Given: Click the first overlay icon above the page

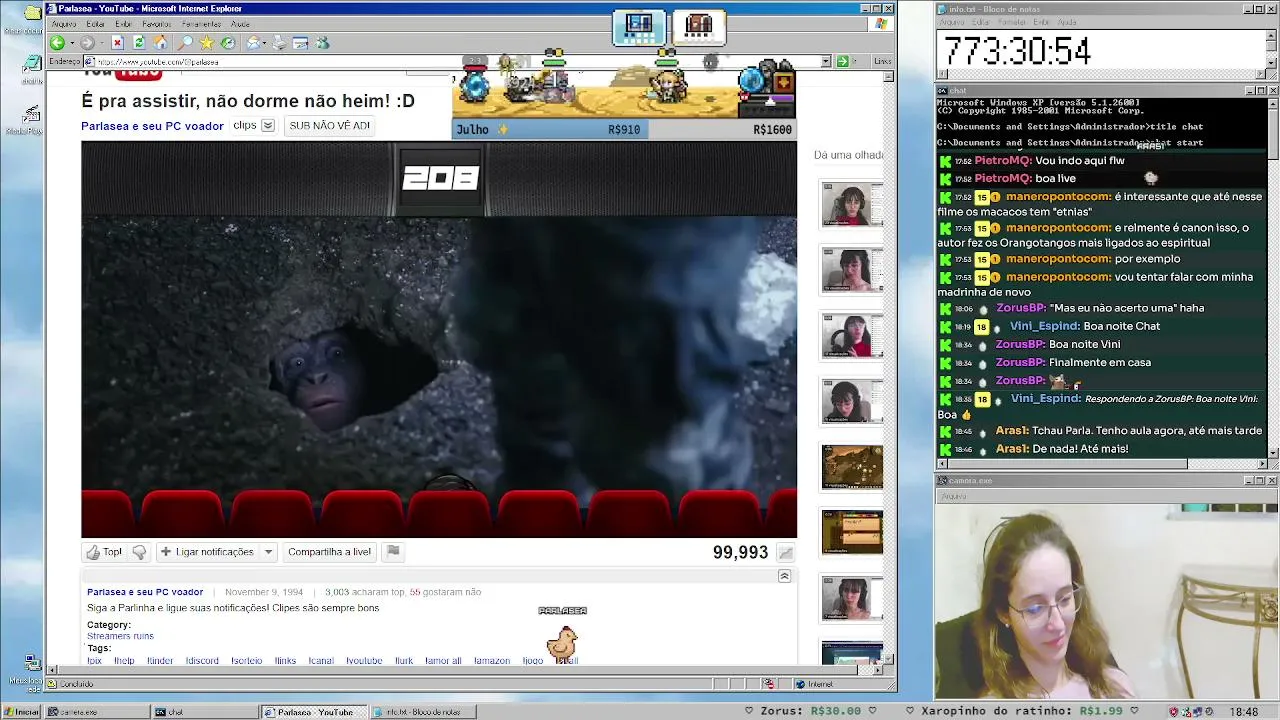Looking at the screenshot, I should click(x=639, y=26).
